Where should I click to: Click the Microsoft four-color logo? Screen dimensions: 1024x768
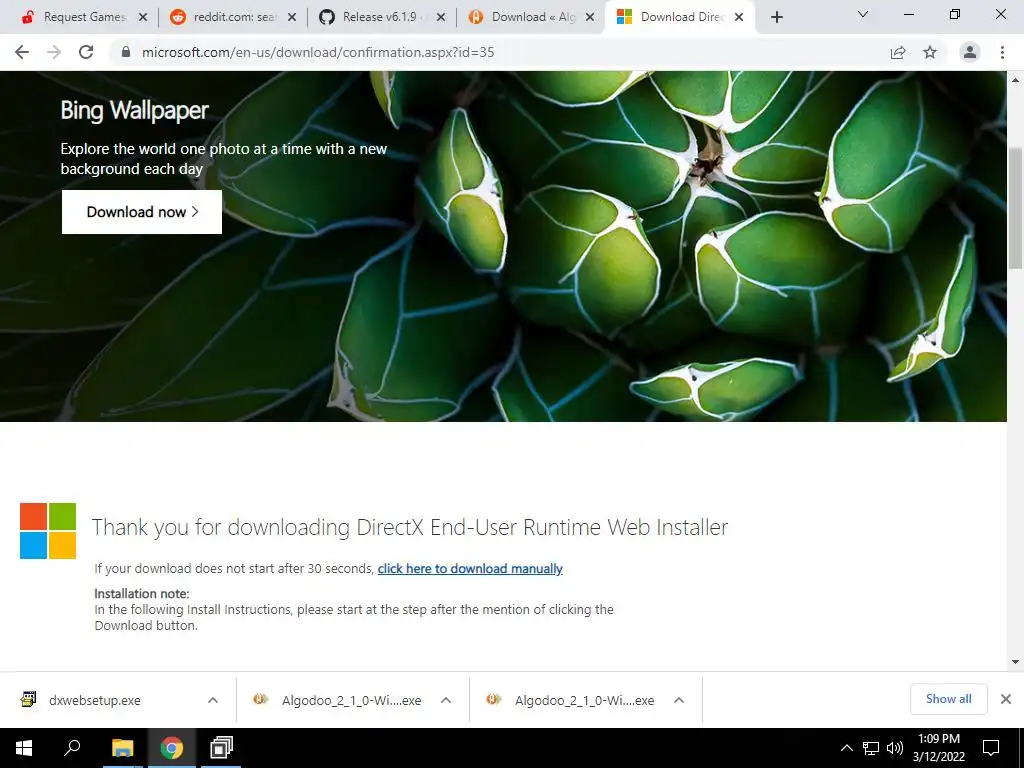[x=48, y=531]
